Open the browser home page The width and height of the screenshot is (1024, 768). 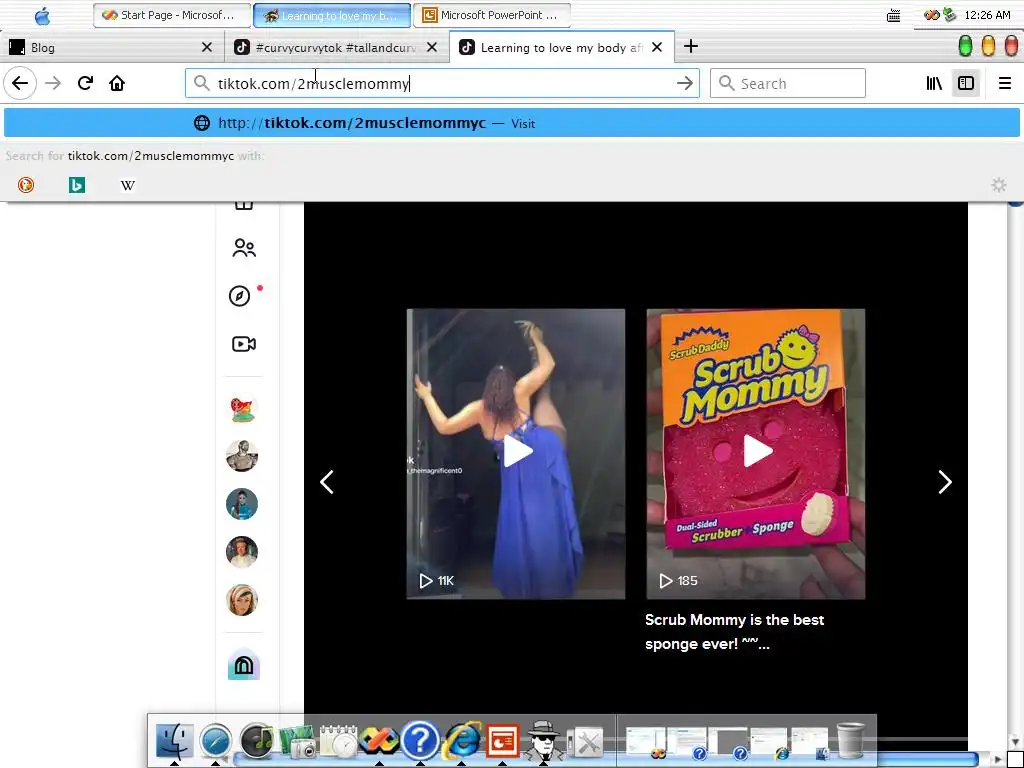pos(117,83)
